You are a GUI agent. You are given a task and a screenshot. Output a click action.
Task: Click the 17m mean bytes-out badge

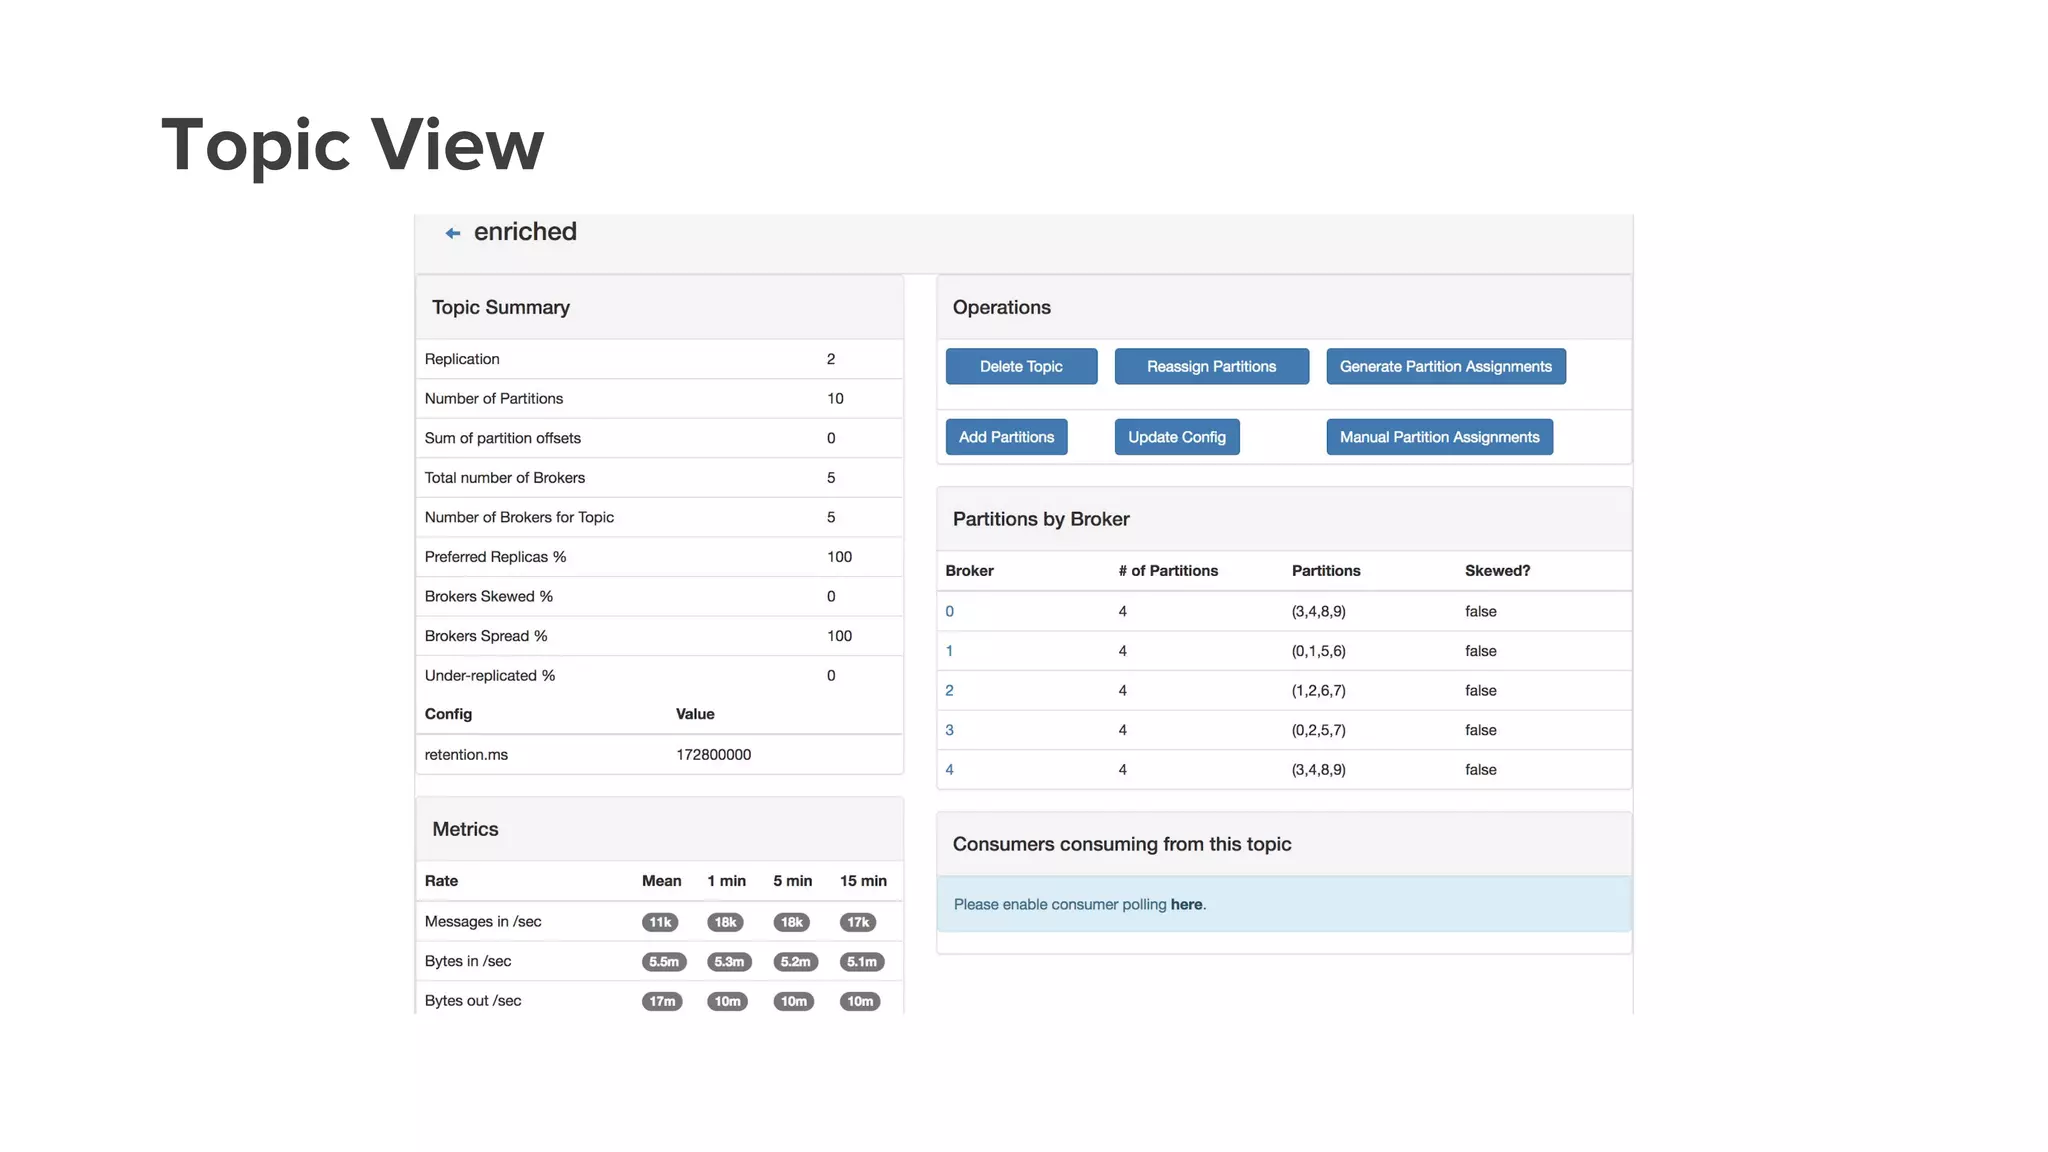pyautogui.click(x=662, y=1001)
